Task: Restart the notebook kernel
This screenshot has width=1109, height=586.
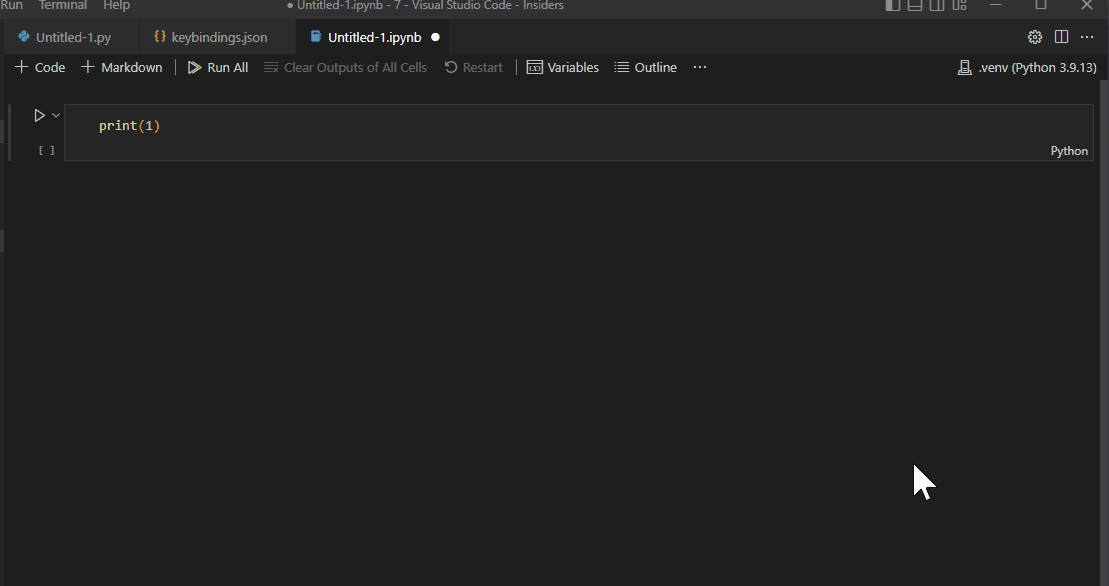Action: [x=473, y=67]
